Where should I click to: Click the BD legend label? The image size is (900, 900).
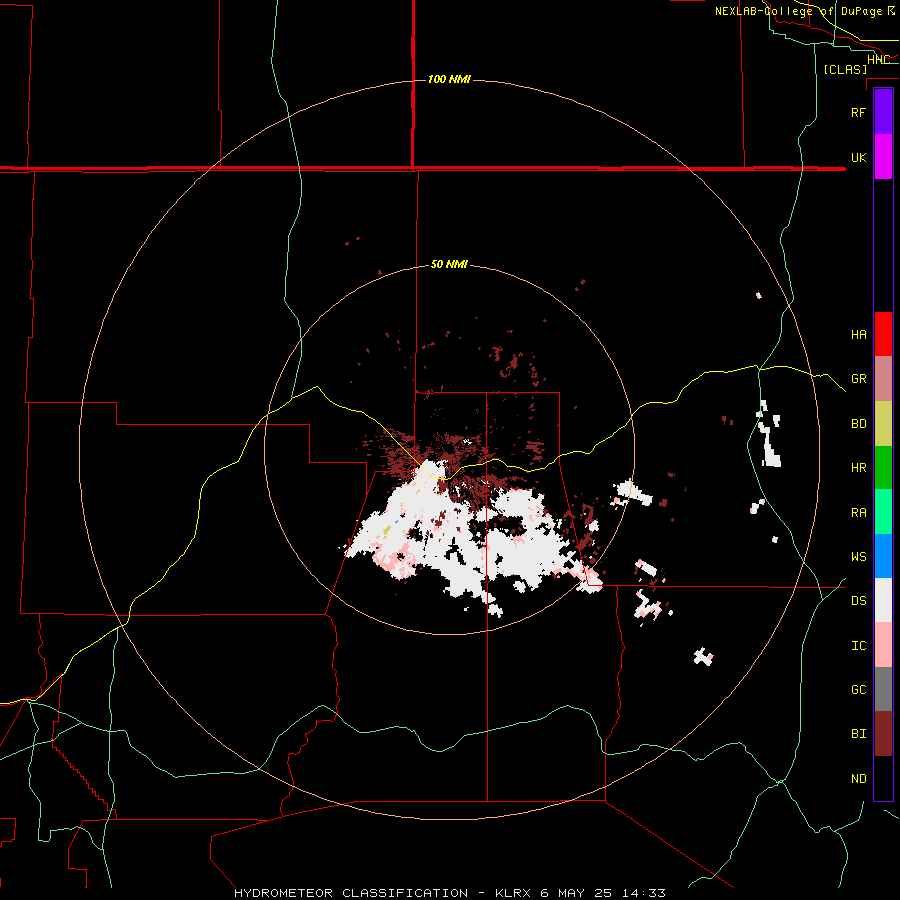[x=858, y=424]
